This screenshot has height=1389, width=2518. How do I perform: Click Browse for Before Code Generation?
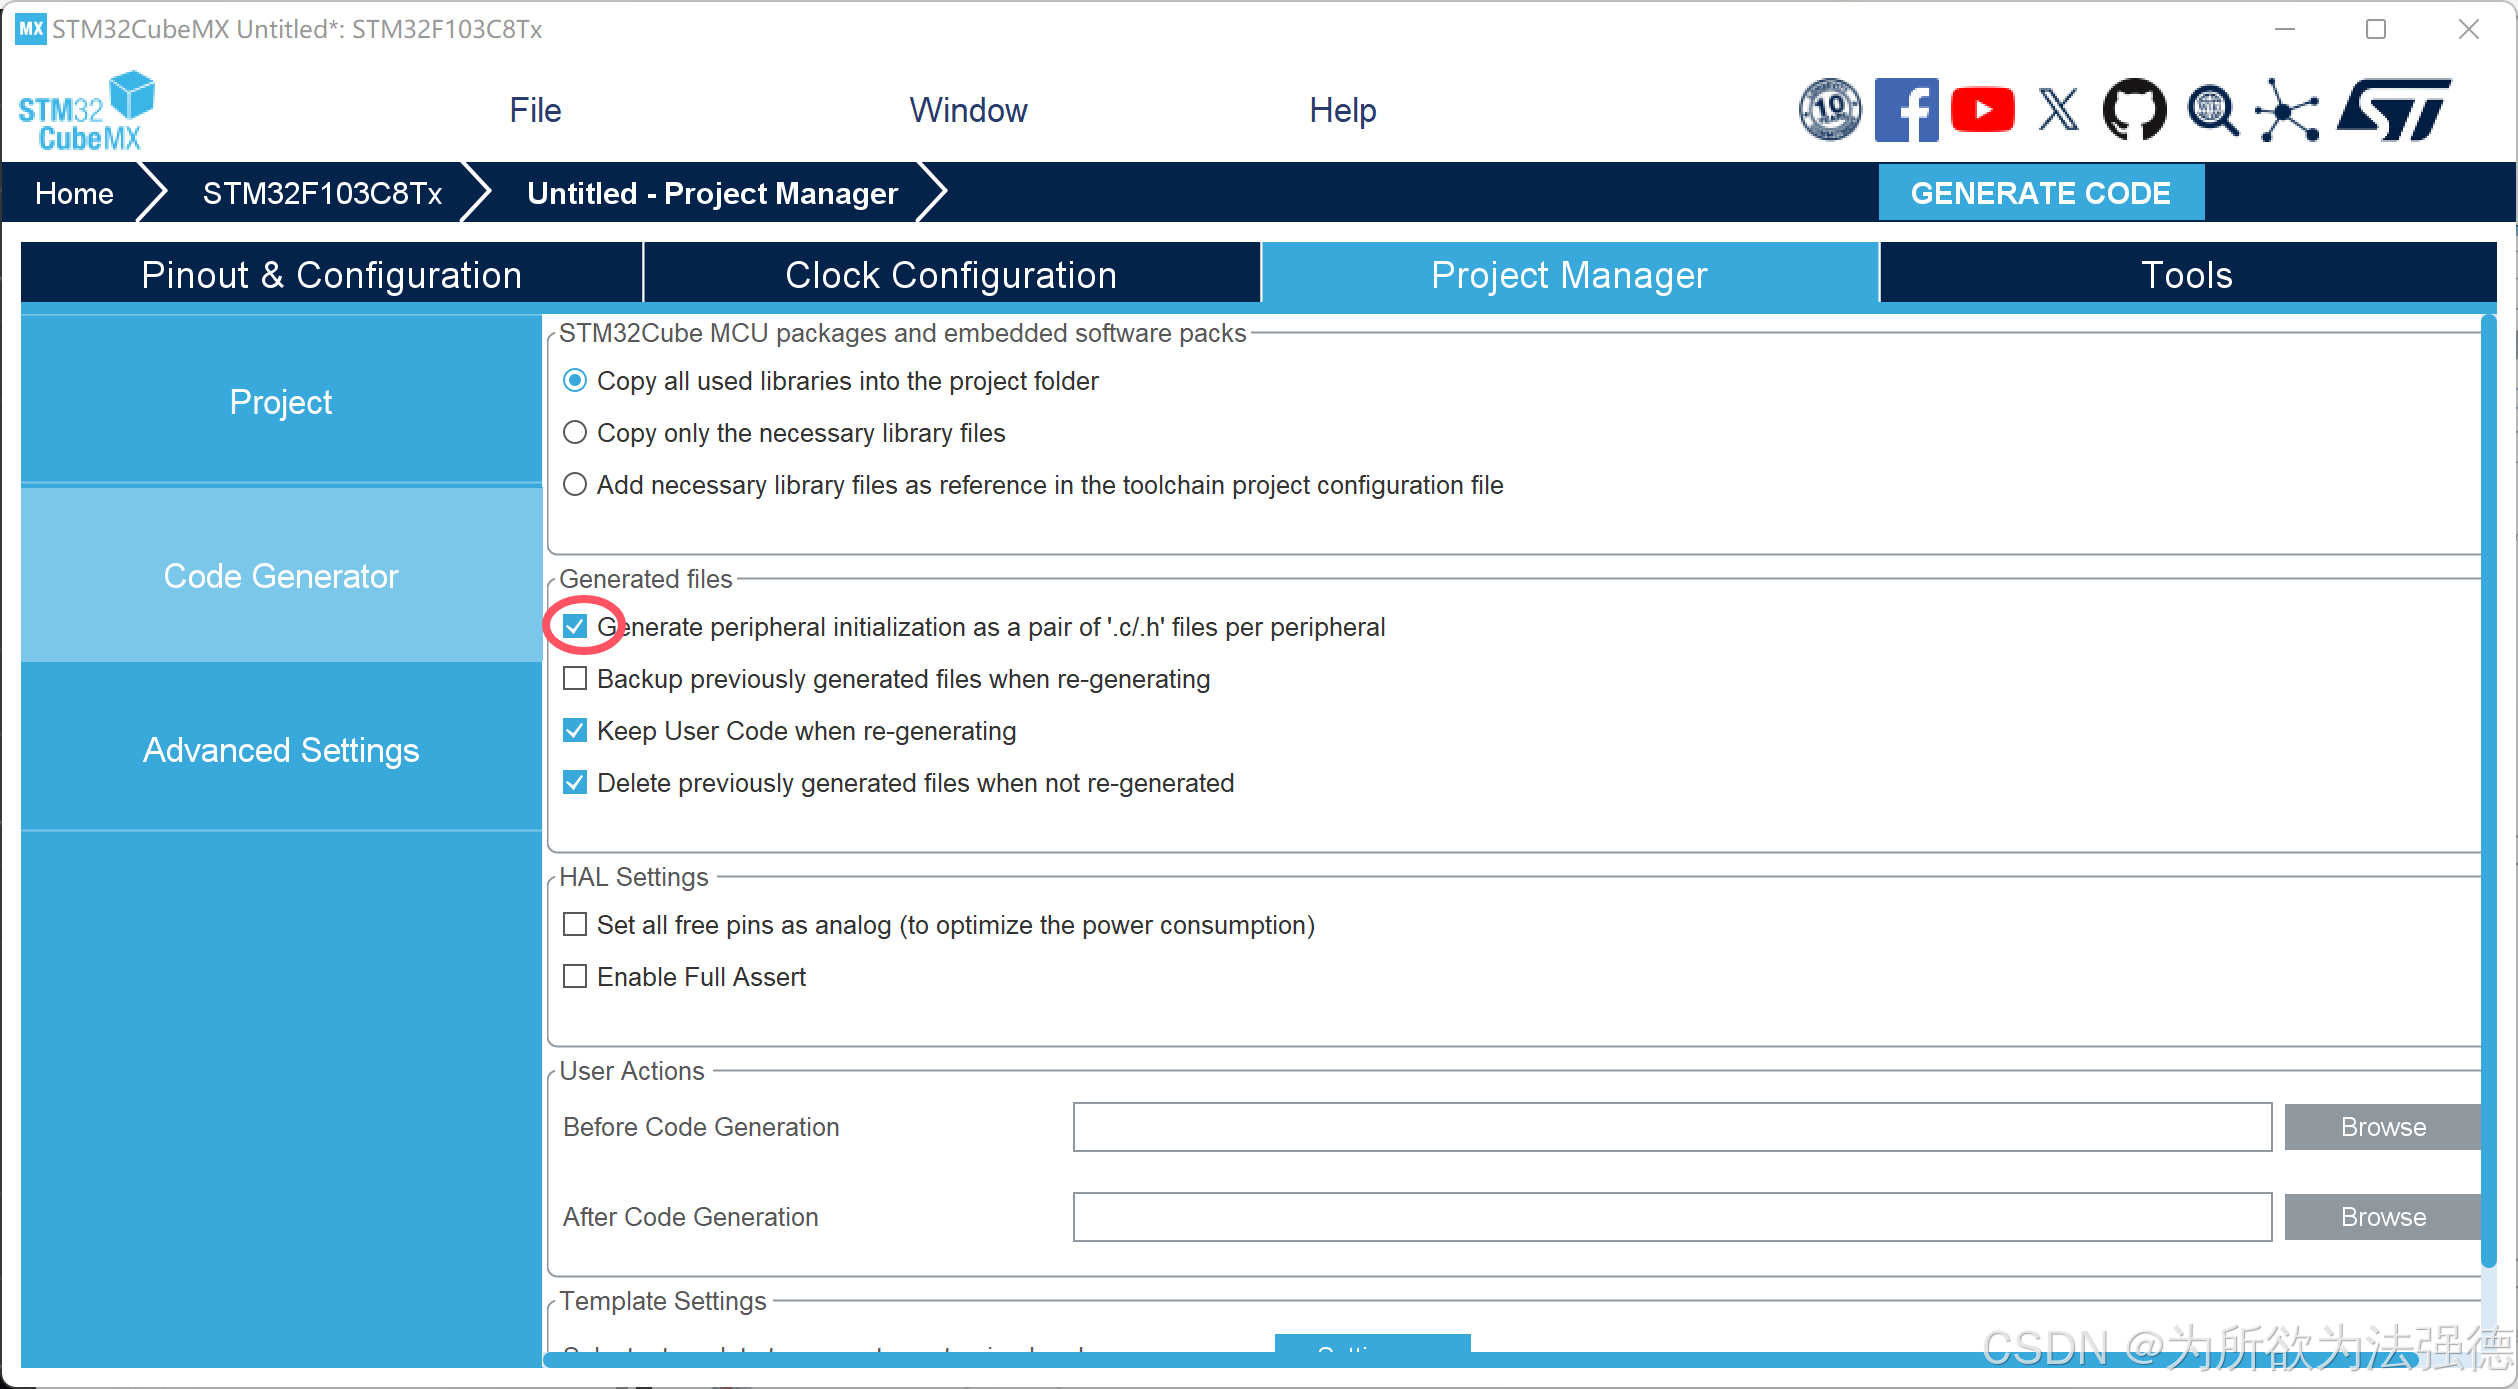[x=2382, y=1127]
